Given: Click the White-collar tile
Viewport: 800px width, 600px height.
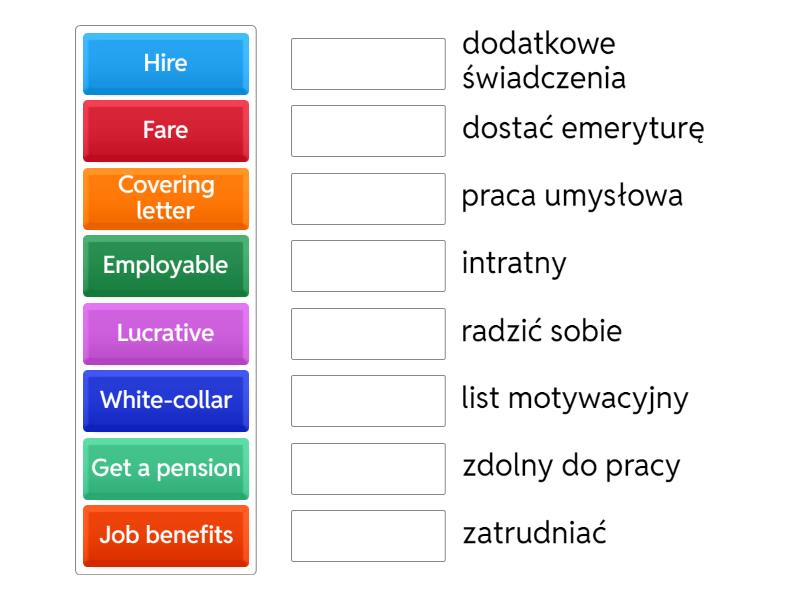Looking at the screenshot, I should (165, 400).
